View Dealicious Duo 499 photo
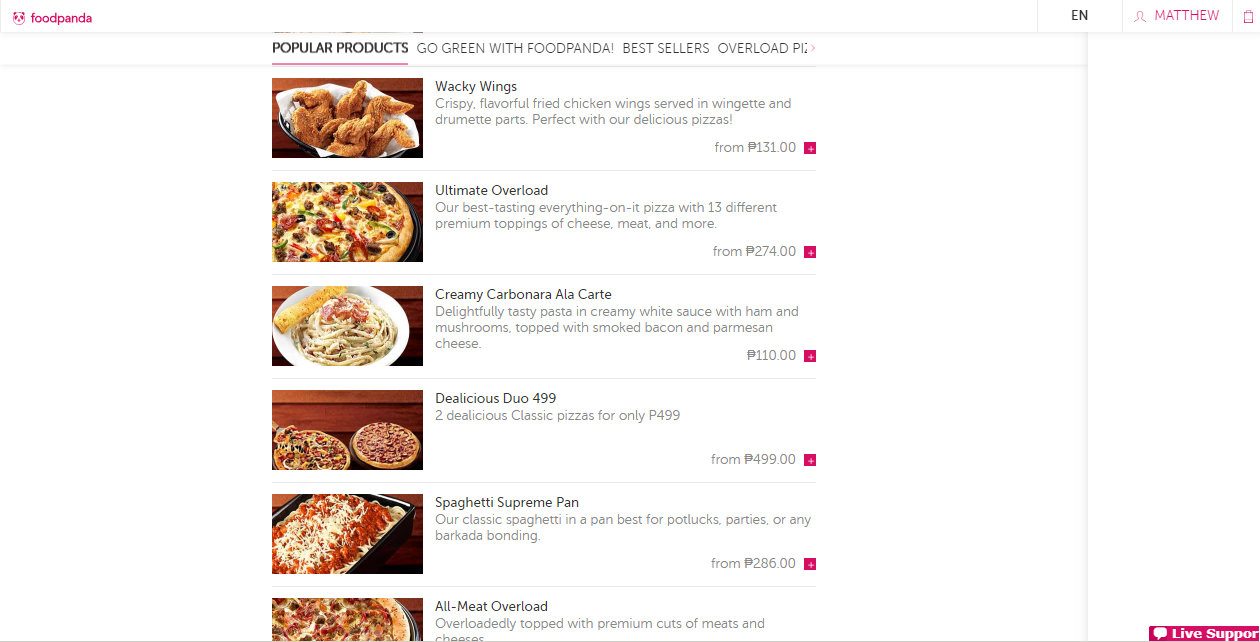Viewport: 1260px width, 642px height. coord(347,430)
